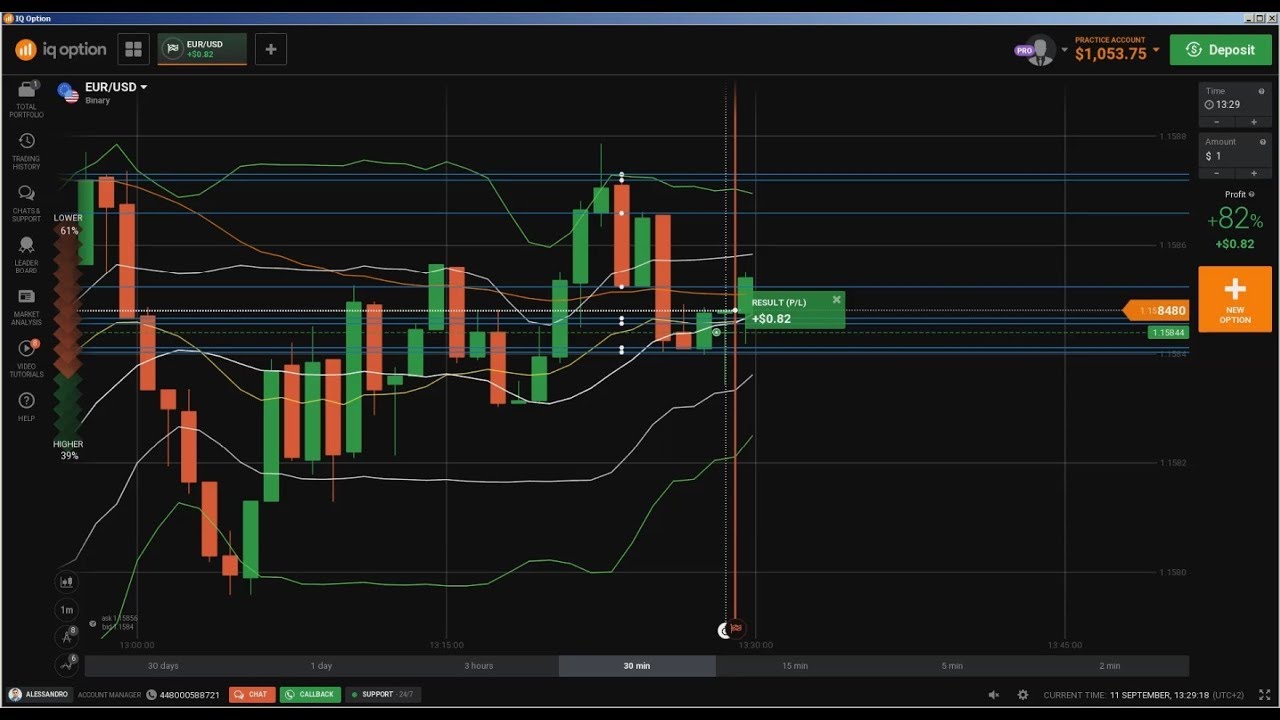Screen dimensions: 1280x720
Task: Open settings gear in the bottom bar
Action: click(x=1023, y=694)
